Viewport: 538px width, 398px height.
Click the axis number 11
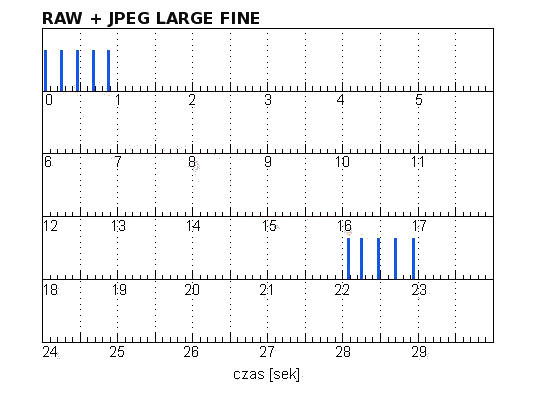point(418,162)
